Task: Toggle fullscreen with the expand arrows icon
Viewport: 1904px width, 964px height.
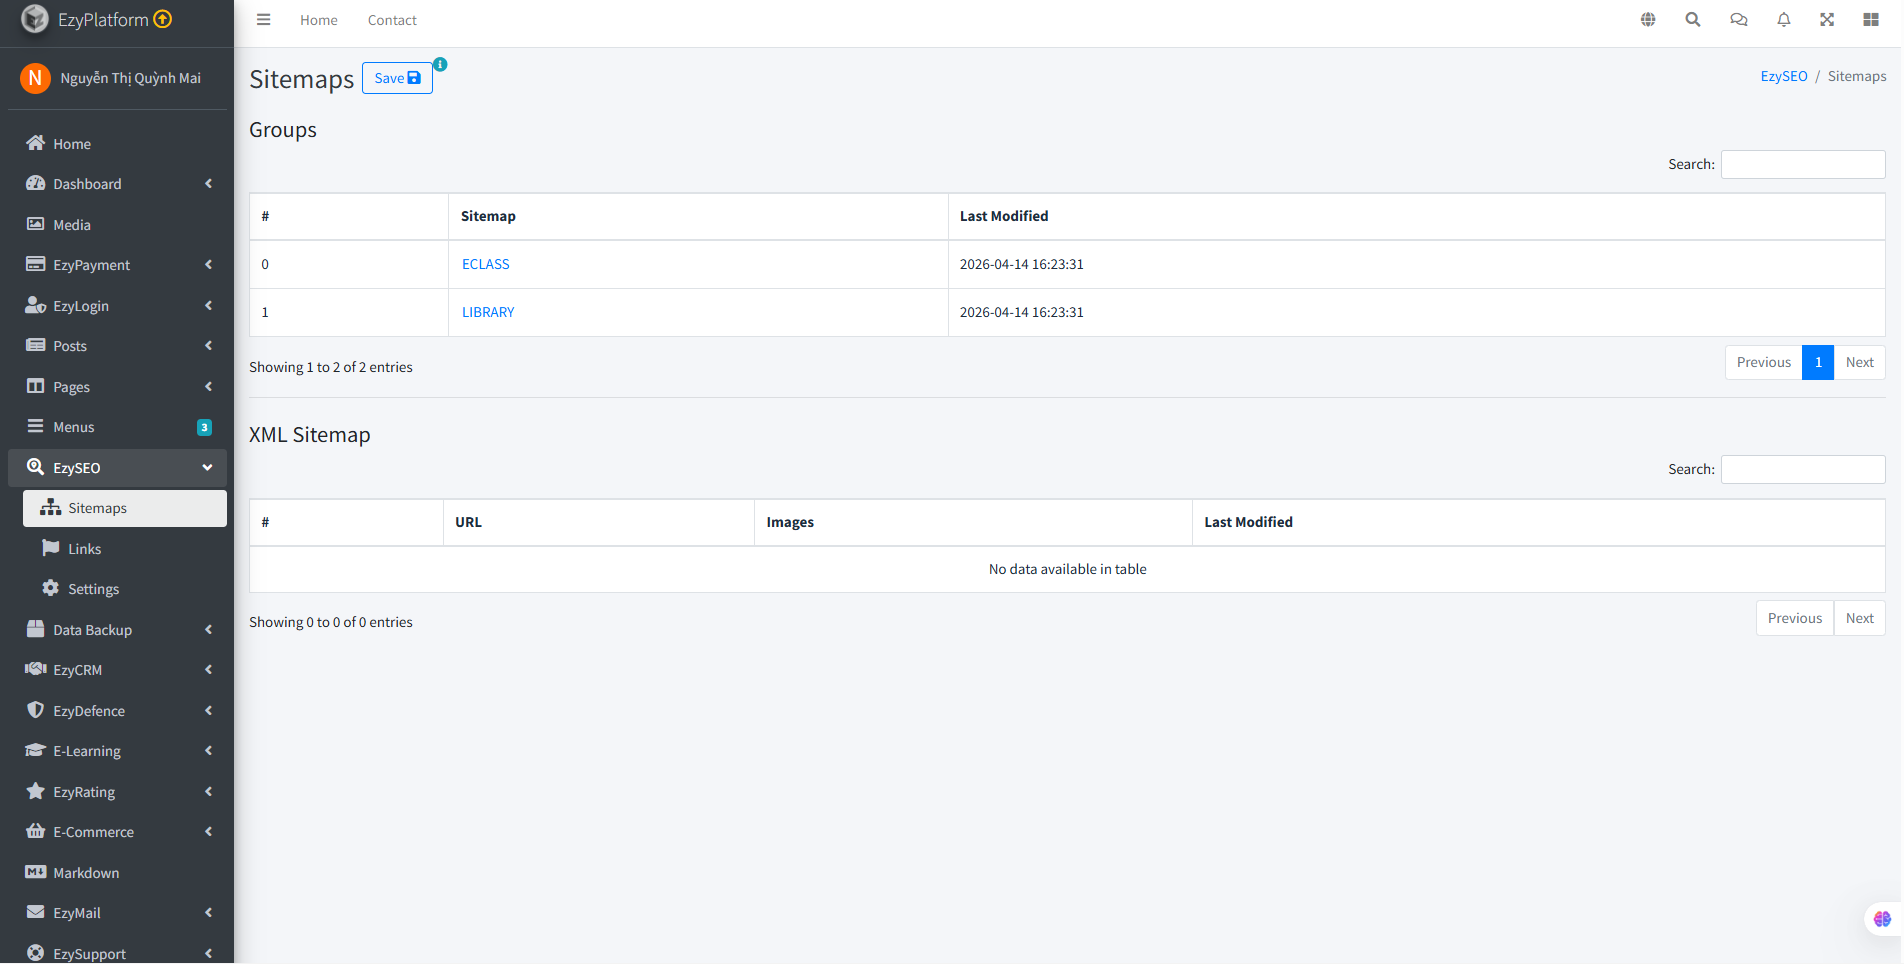Action: [1827, 20]
